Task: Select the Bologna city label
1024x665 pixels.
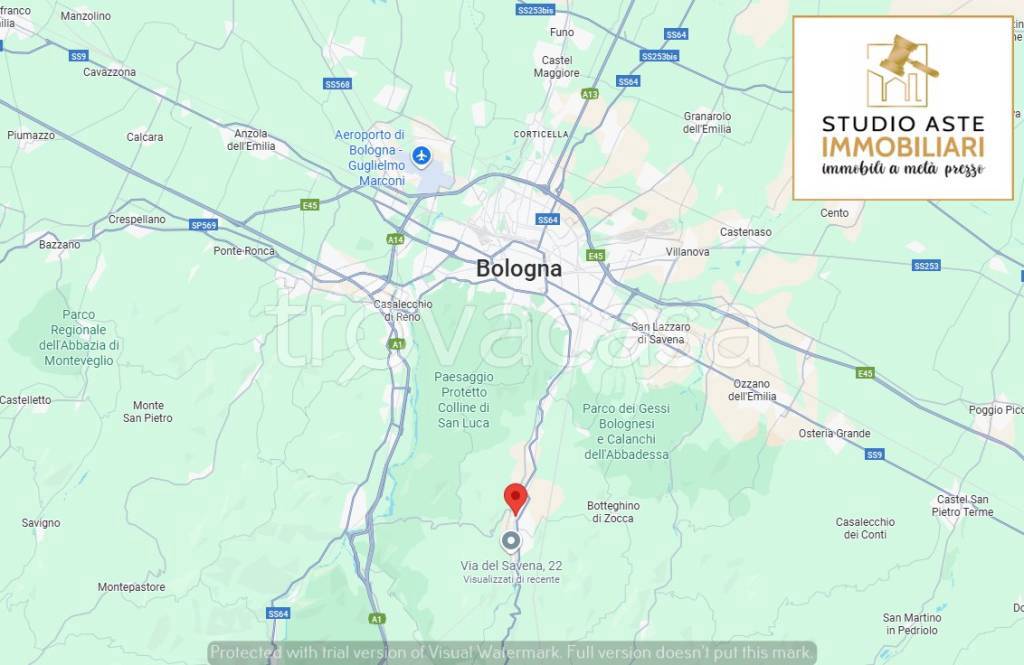Action: coord(519,268)
